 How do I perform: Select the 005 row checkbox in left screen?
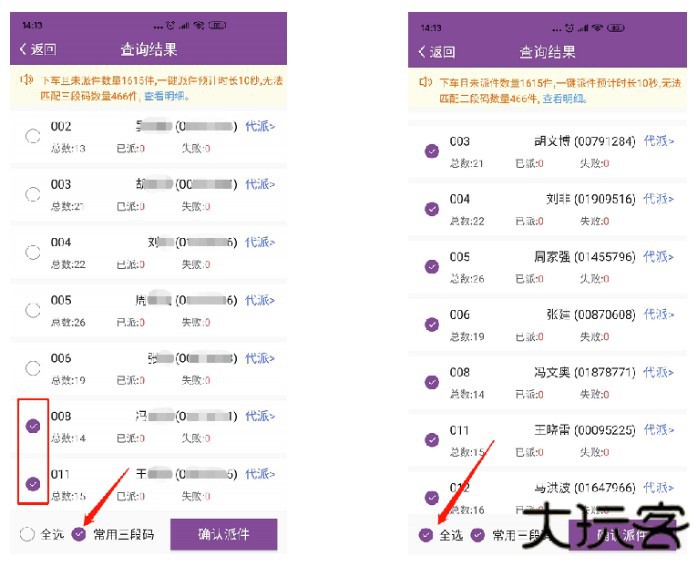tap(33, 310)
